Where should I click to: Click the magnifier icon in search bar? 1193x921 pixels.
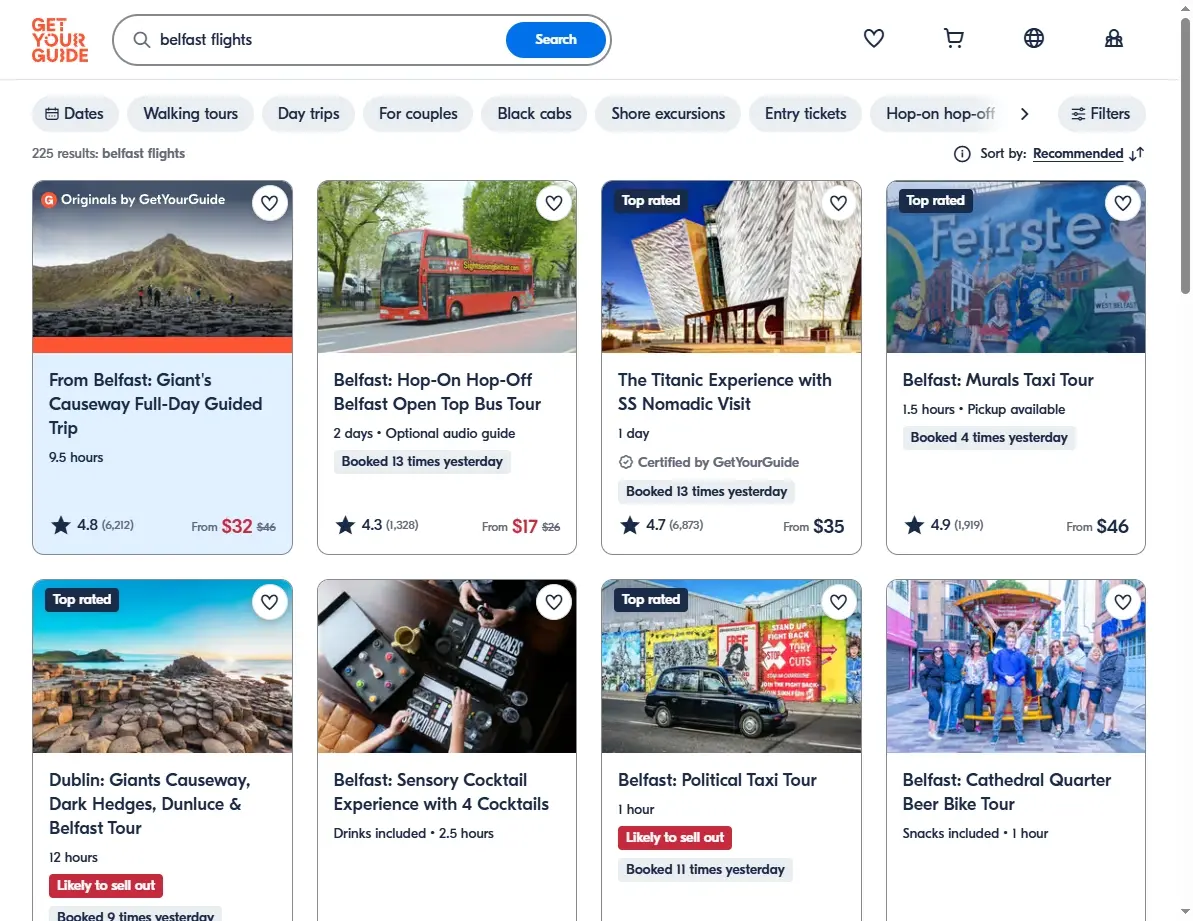(x=142, y=40)
